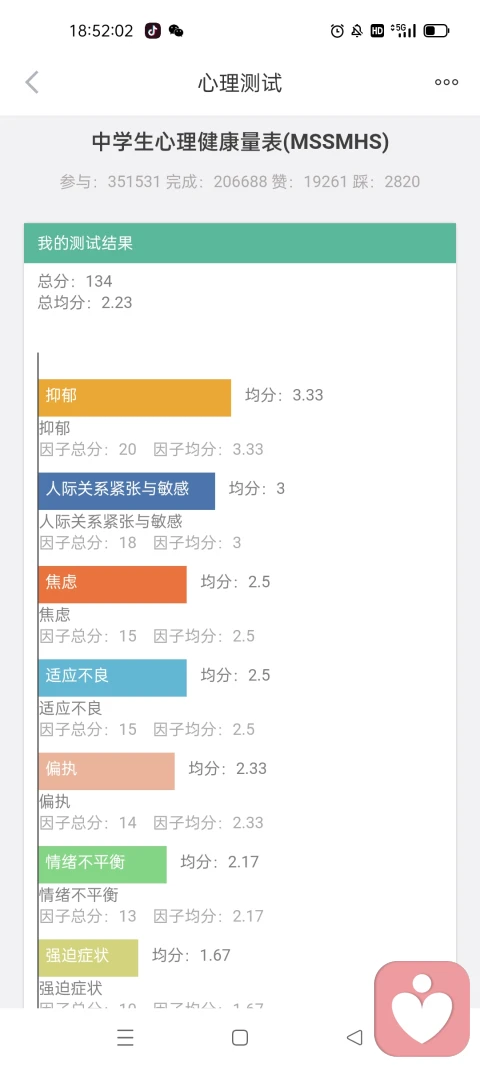Tap the triangle back navigation button
This screenshot has width=480, height=1067.
tap(354, 1037)
